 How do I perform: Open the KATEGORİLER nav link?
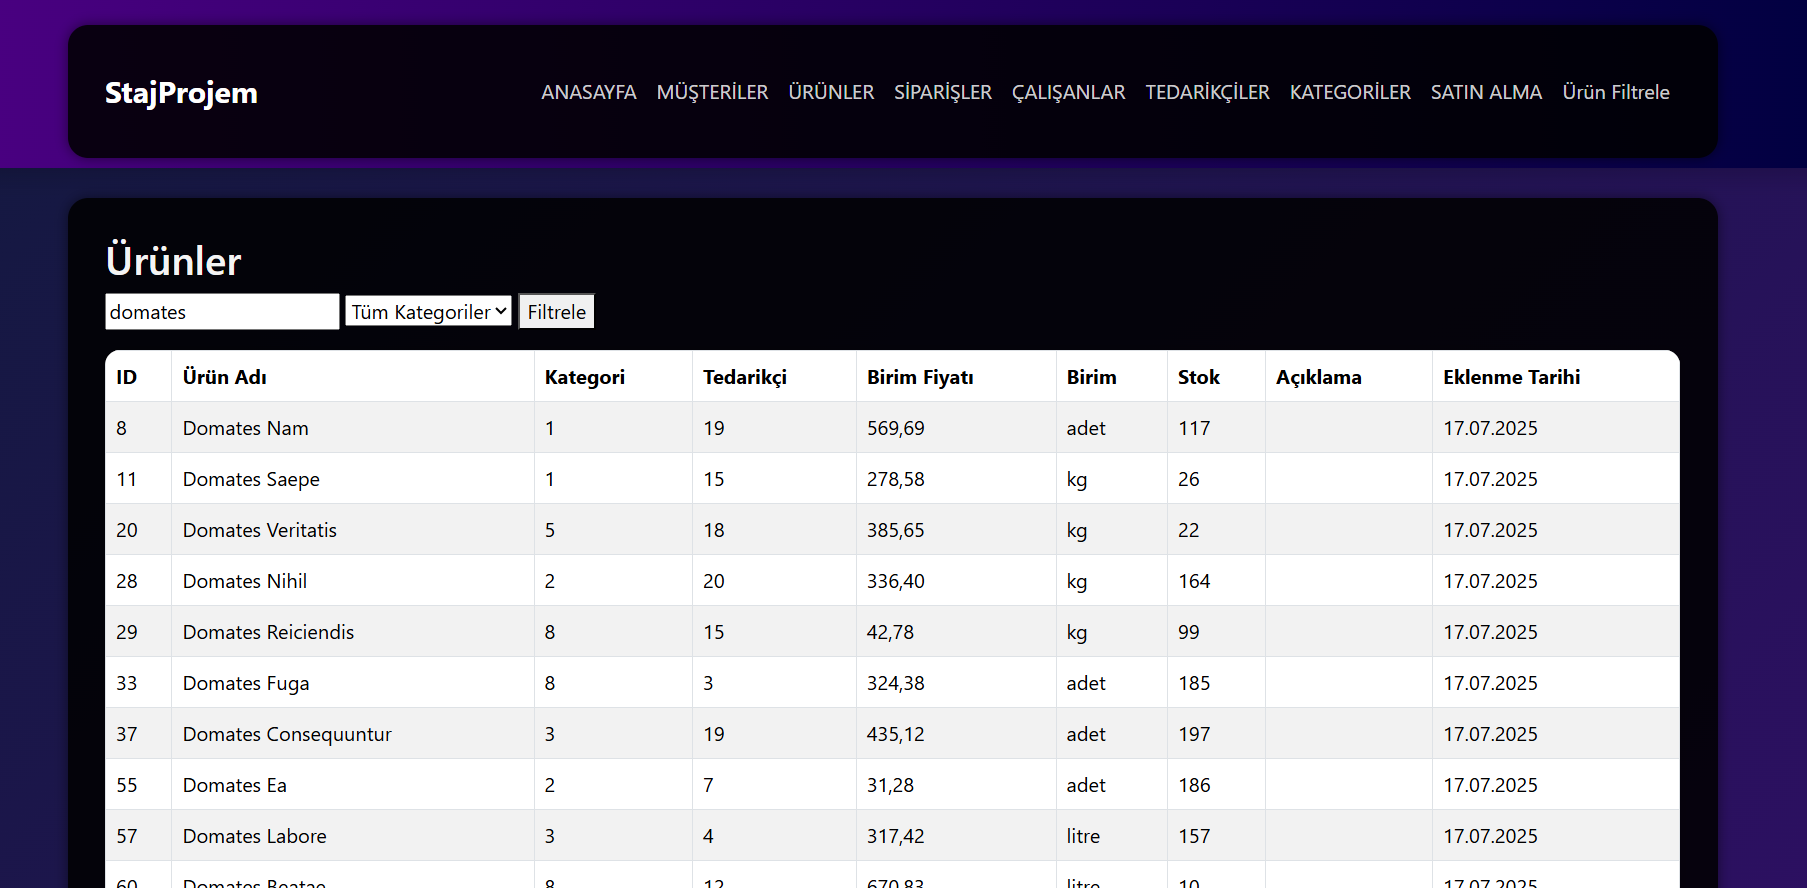(1349, 92)
